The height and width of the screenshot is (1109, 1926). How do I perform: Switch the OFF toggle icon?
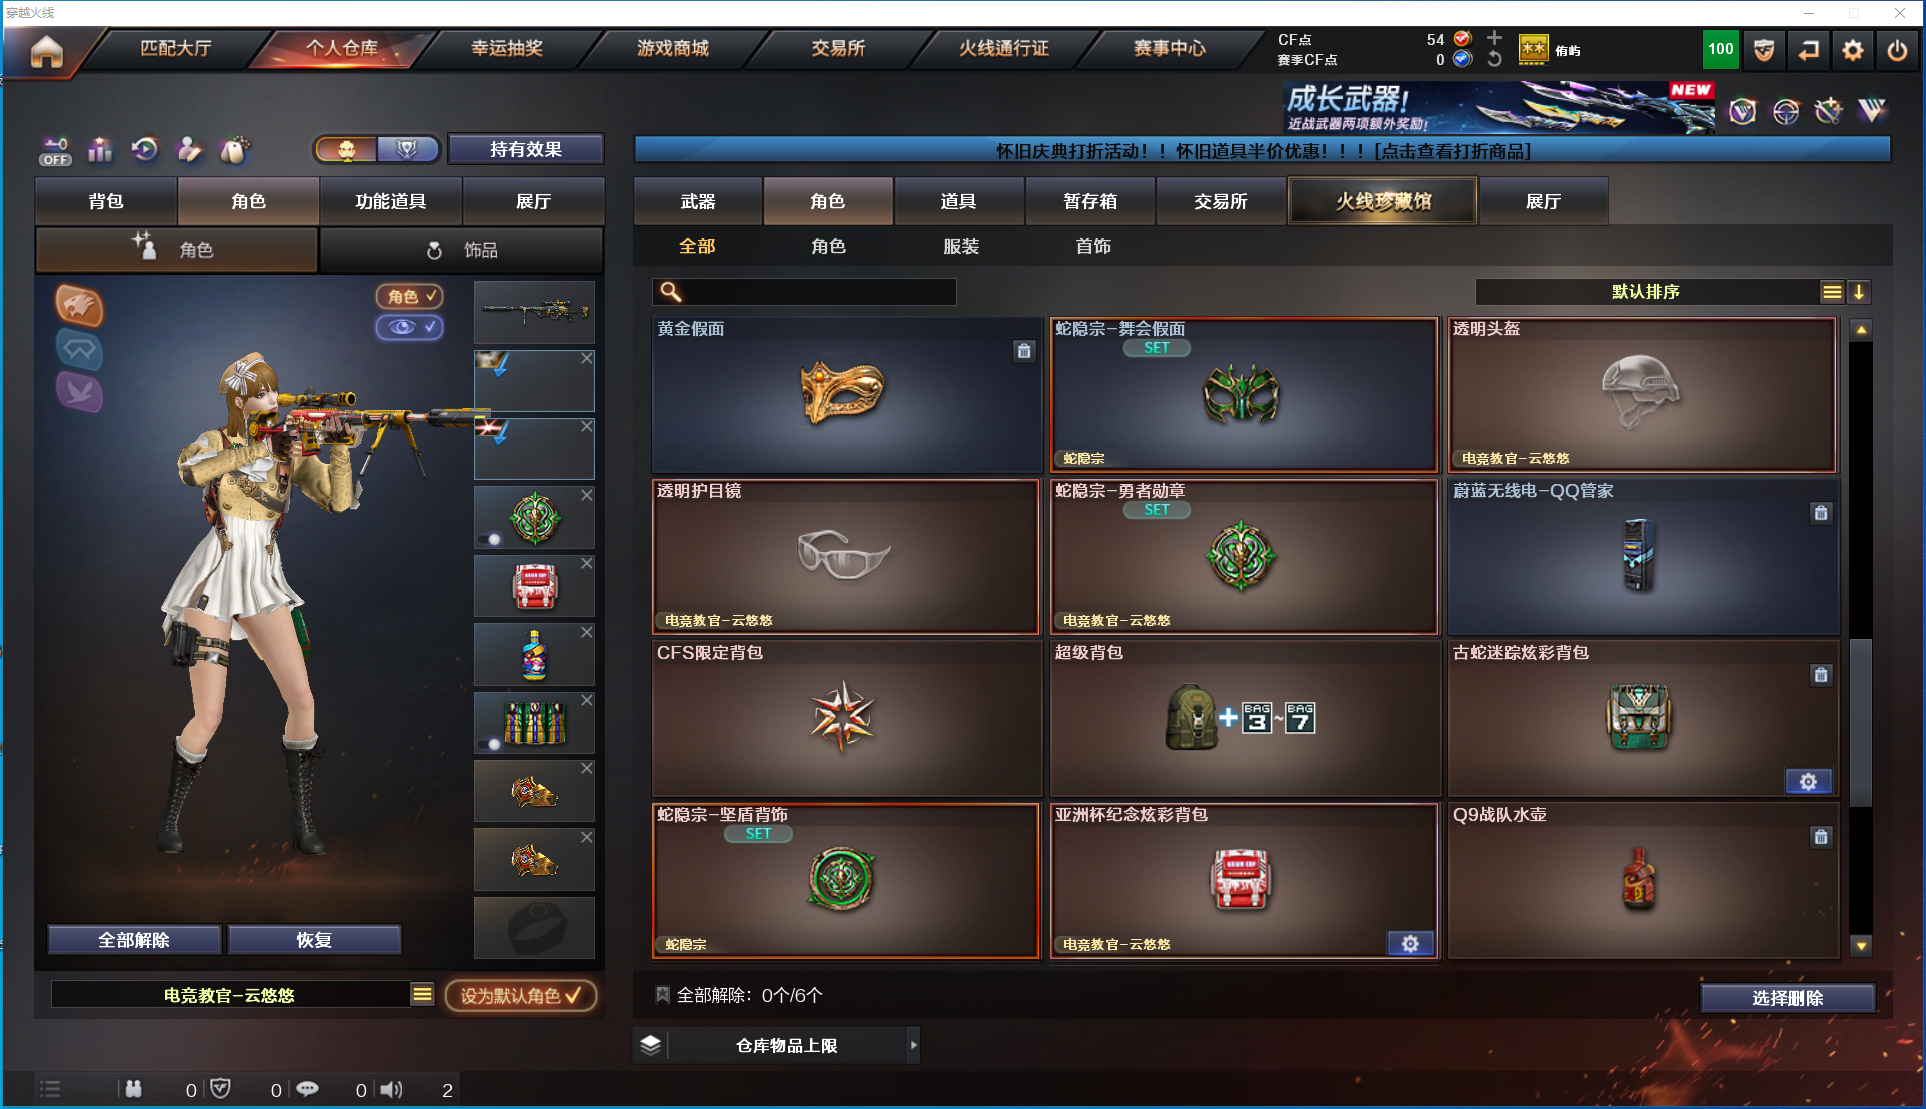point(55,151)
